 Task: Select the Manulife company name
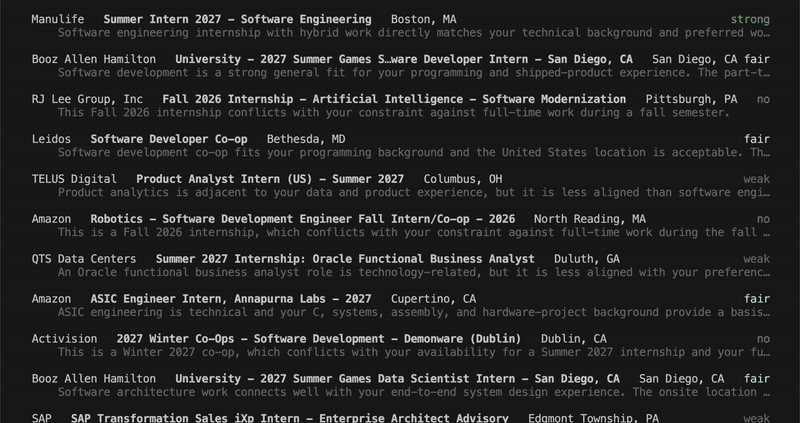[x=58, y=19]
